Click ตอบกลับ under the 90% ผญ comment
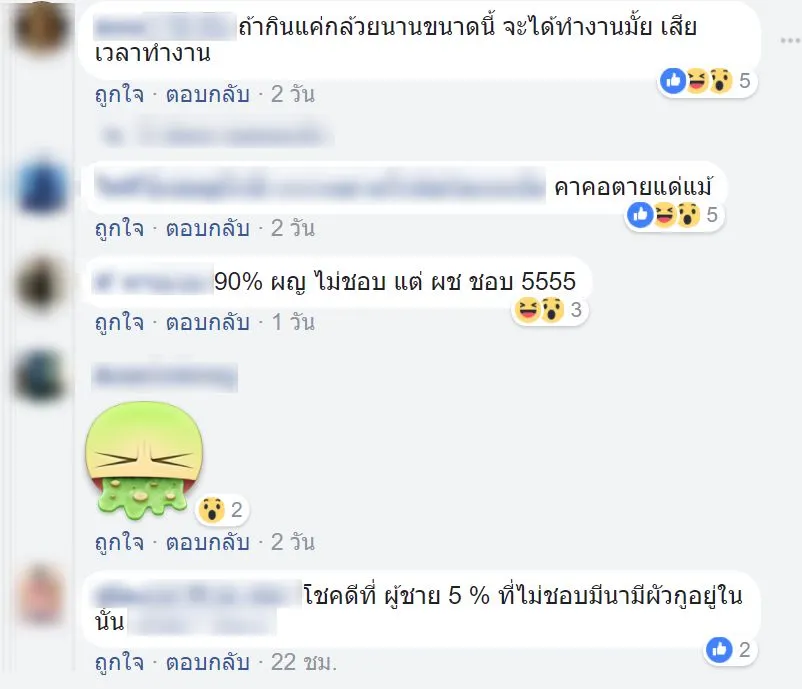This screenshot has width=802, height=689. [208, 322]
